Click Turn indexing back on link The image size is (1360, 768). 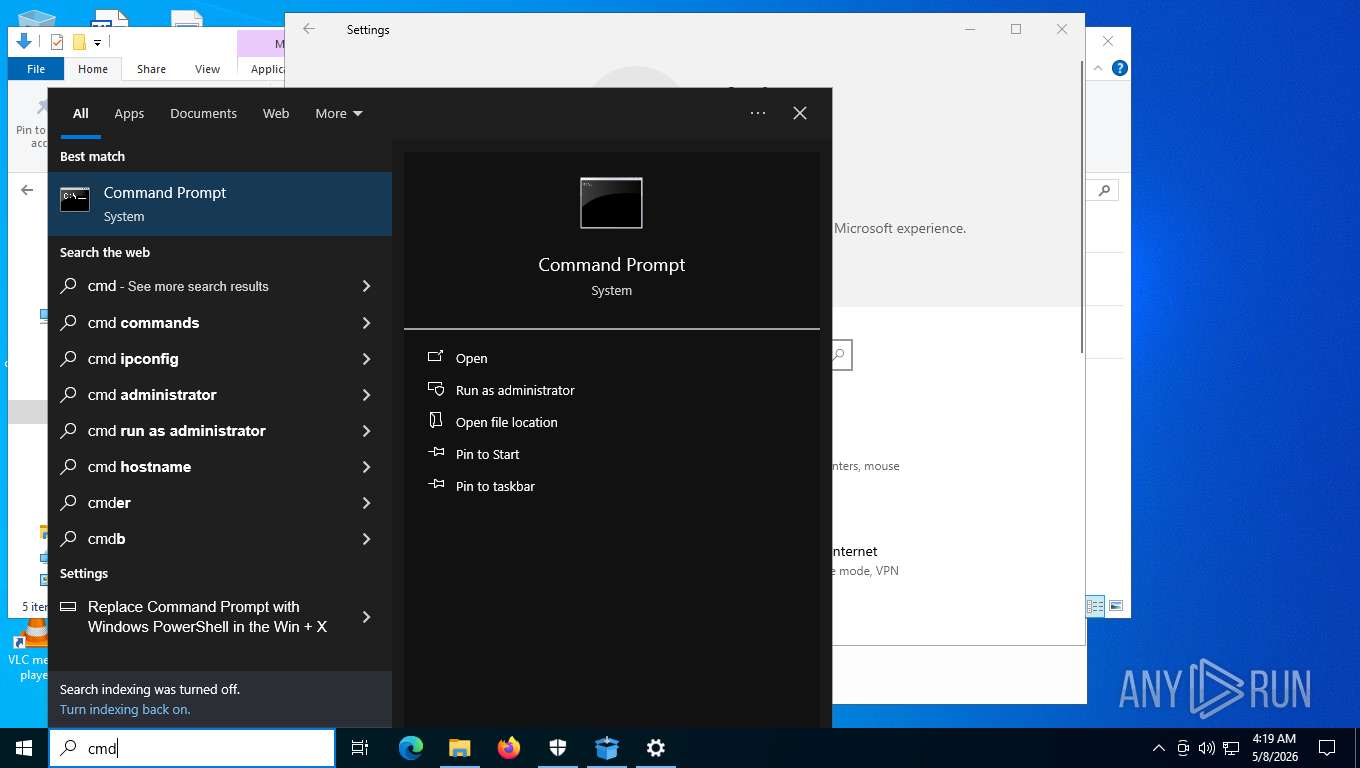click(125, 709)
